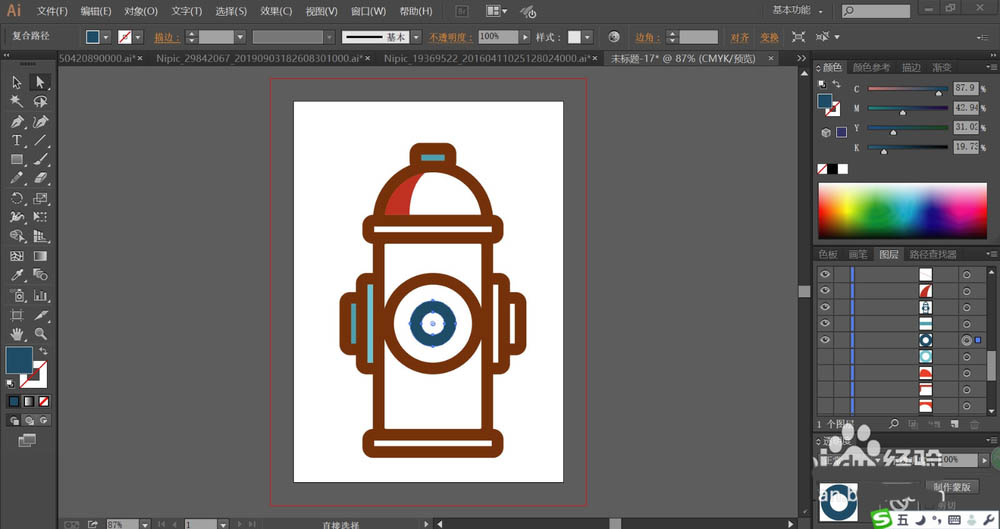Open the stroke weight dropdown
This screenshot has height=529, width=1000.
click(240, 37)
